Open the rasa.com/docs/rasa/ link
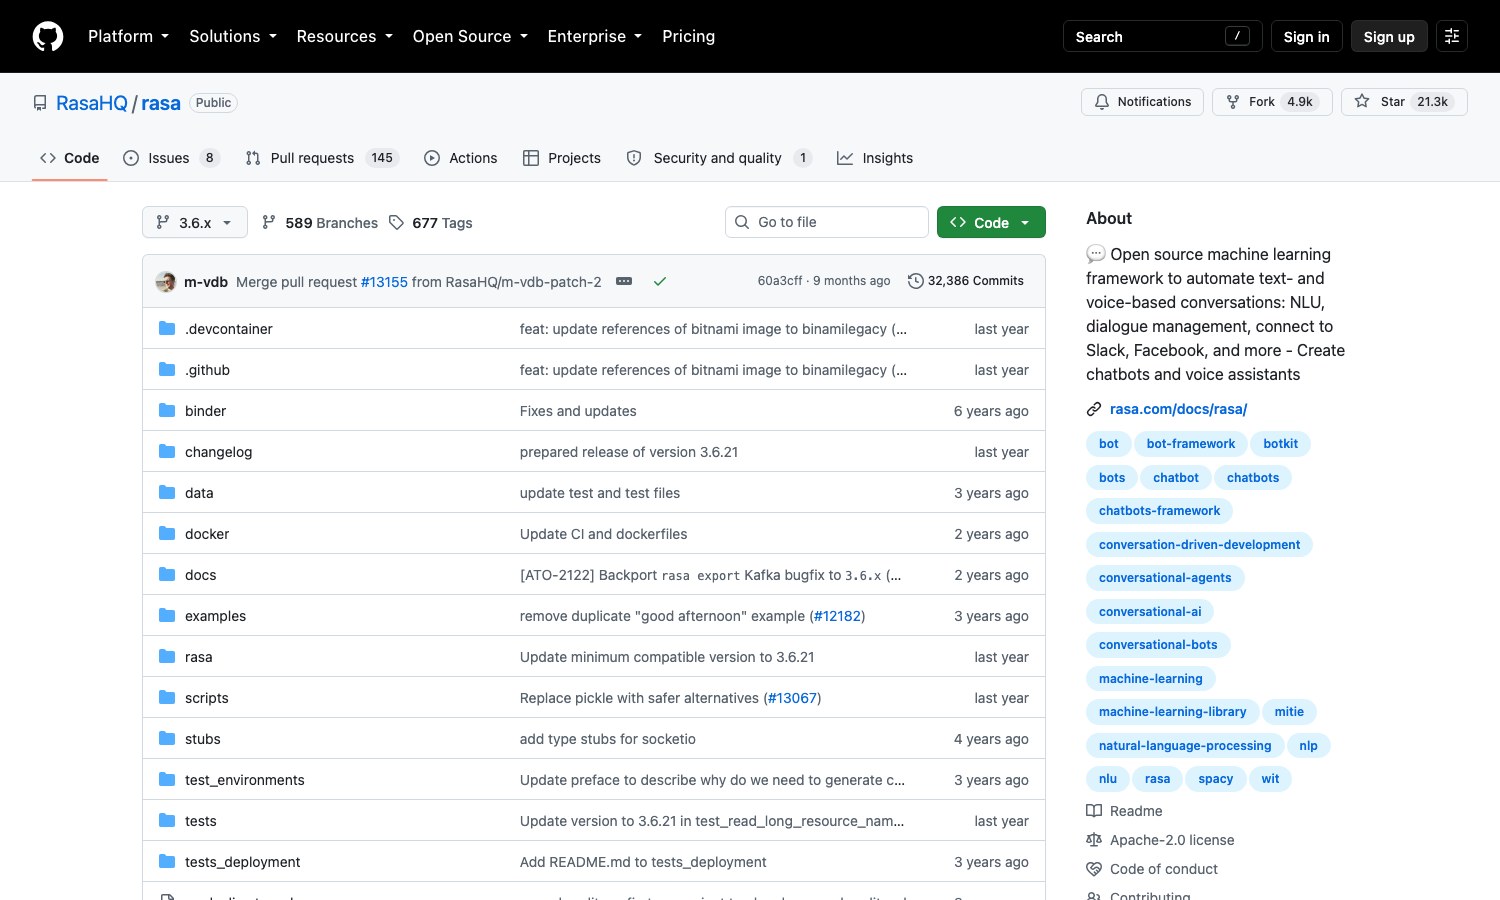This screenshot has width=1500, height=900. (1178, 409)
